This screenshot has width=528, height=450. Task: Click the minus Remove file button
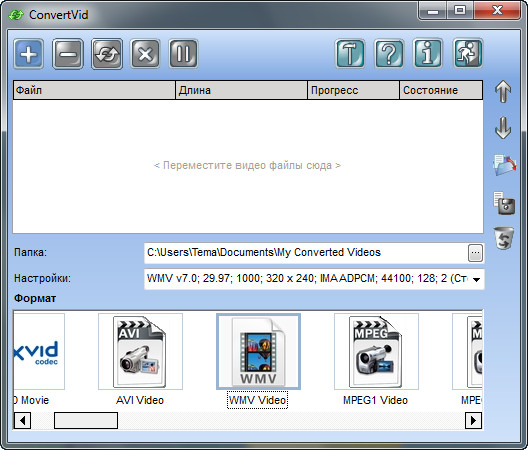68,54
